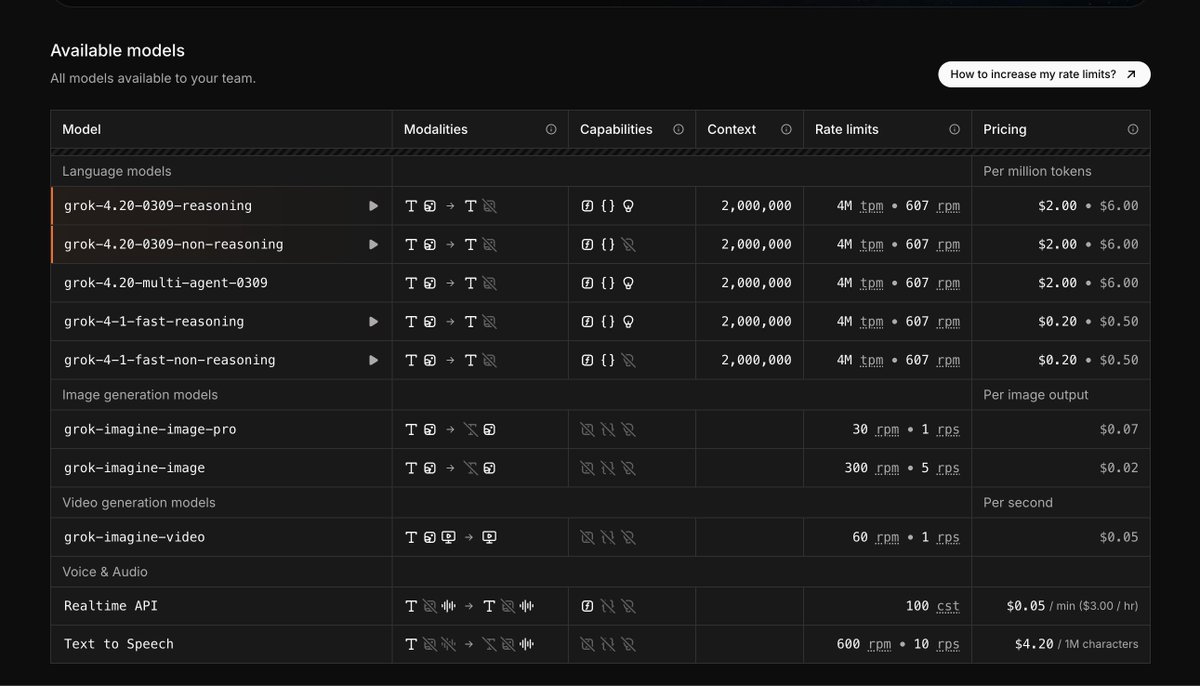This screenshot has width=1200, height=686.
Task: Click the Per second pricing label
Action: tap(1018, 503)
